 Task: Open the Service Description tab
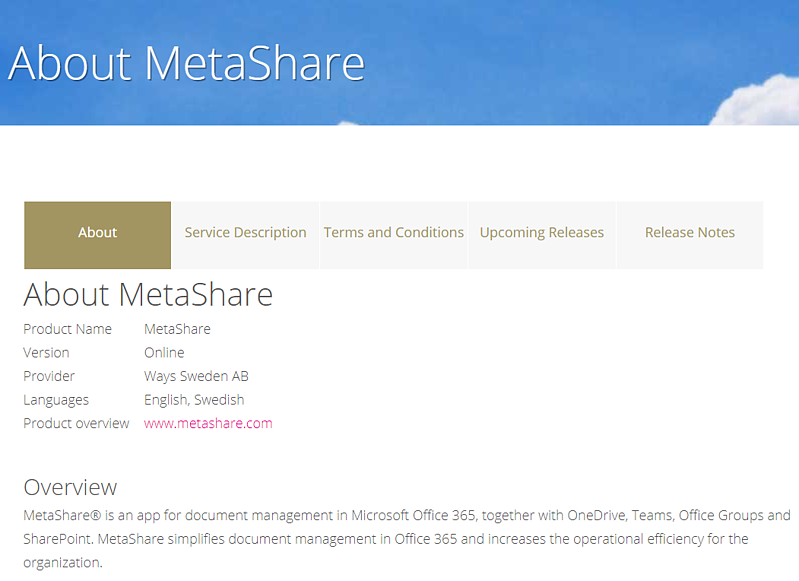(245, 235)
